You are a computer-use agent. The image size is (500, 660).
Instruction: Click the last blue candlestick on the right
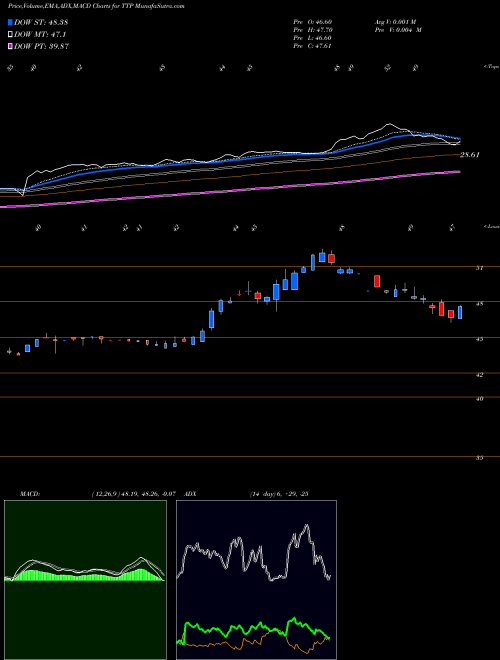point(460,312)
